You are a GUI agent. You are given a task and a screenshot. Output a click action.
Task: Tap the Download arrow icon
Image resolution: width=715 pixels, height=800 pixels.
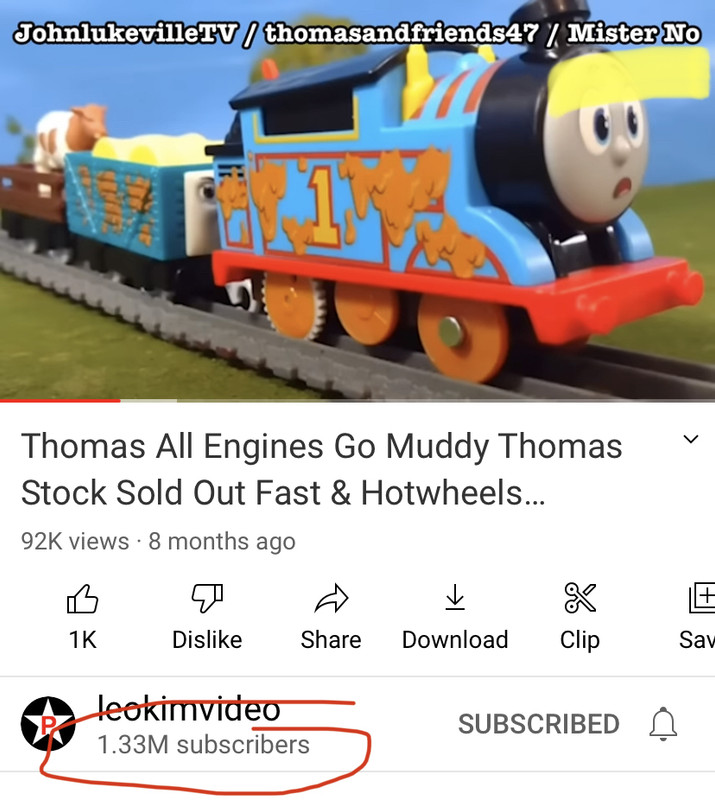point(455,598)
